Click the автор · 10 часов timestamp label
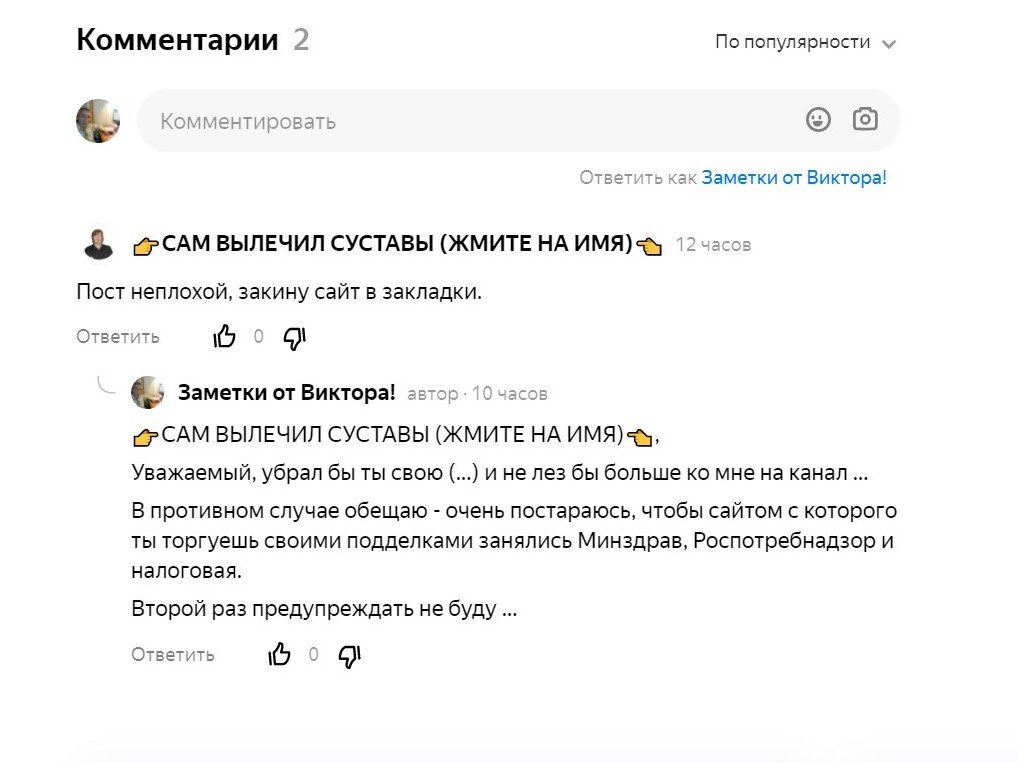This screenshot has height=763, width=1017. click(x=476, y=393)
